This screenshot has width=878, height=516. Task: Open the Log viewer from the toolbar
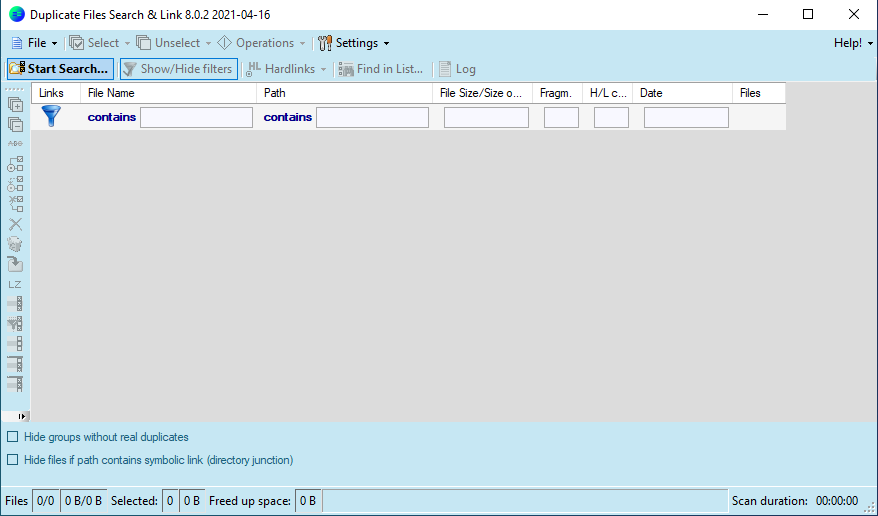(x=457, y=69)
